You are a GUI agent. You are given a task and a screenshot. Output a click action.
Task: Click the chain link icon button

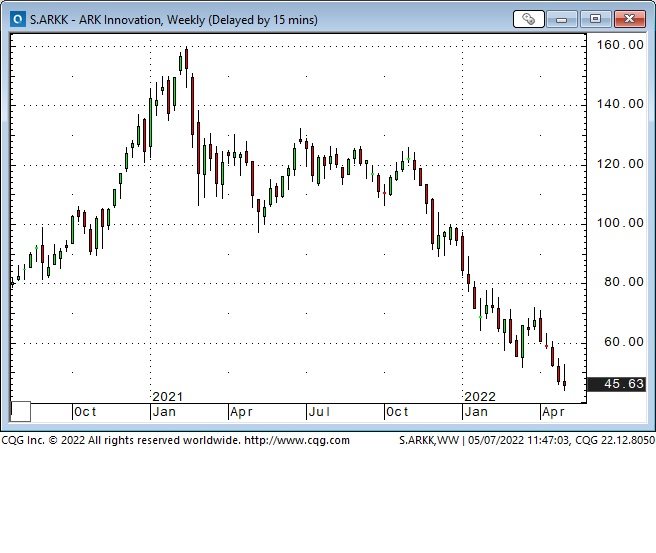tap(528, 19)
